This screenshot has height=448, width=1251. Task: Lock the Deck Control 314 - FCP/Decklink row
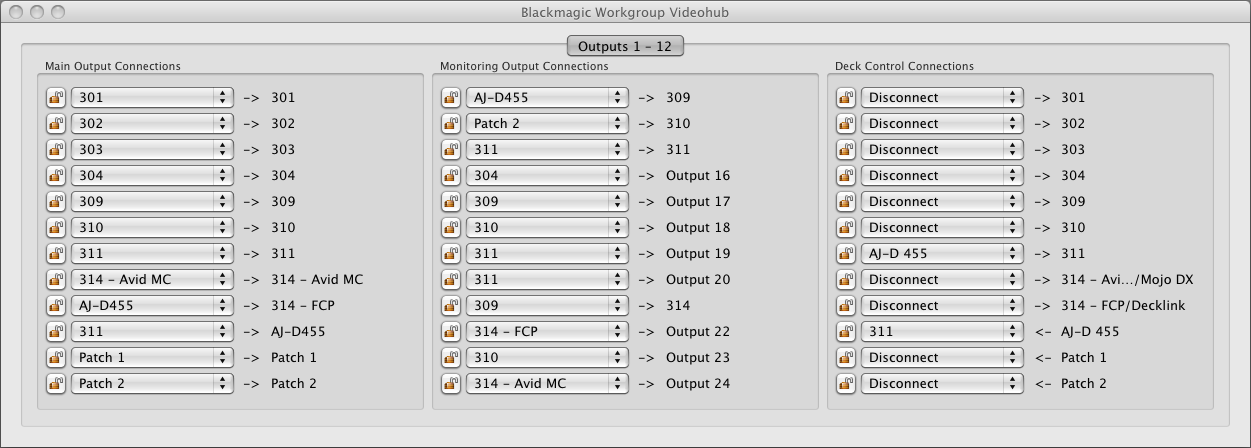(x=846, y=306)
